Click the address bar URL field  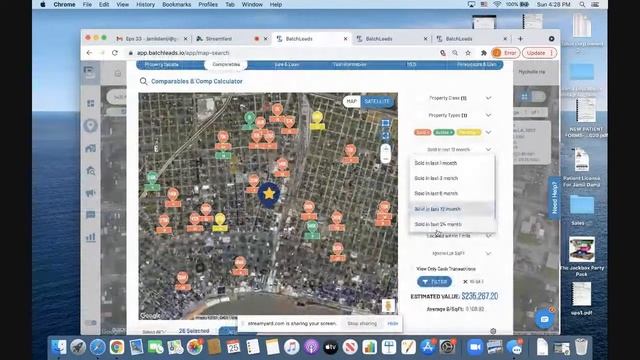(282, 53)
